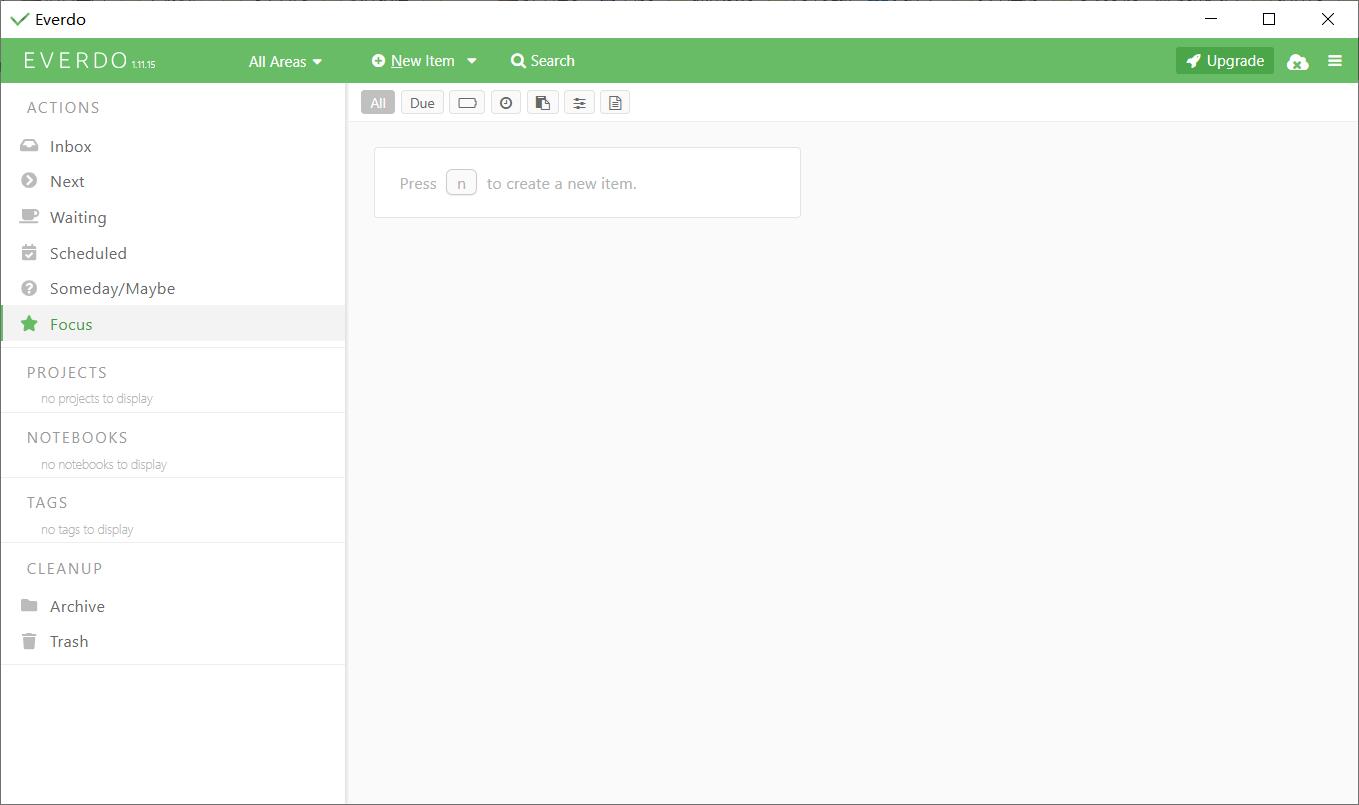The image size is (1359, 805).
Task: Open dropdown arrow beside New Item
Action: click(472, 61)
